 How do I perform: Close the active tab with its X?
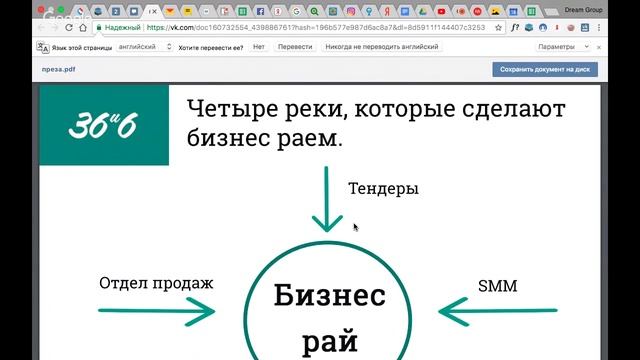(154, 11)
